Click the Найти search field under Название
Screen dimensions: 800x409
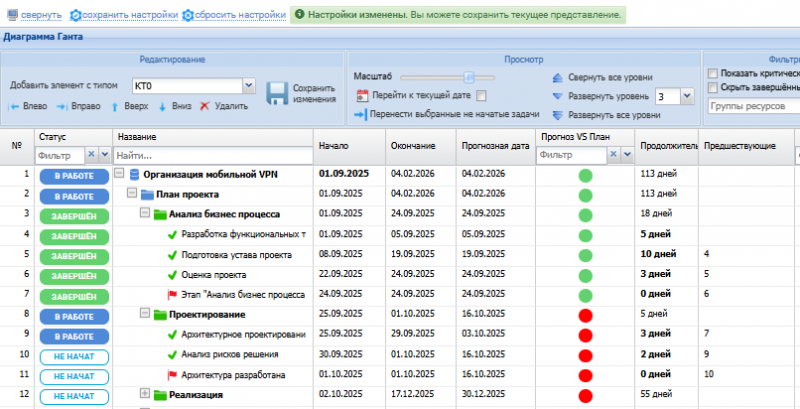click(212, 155)
